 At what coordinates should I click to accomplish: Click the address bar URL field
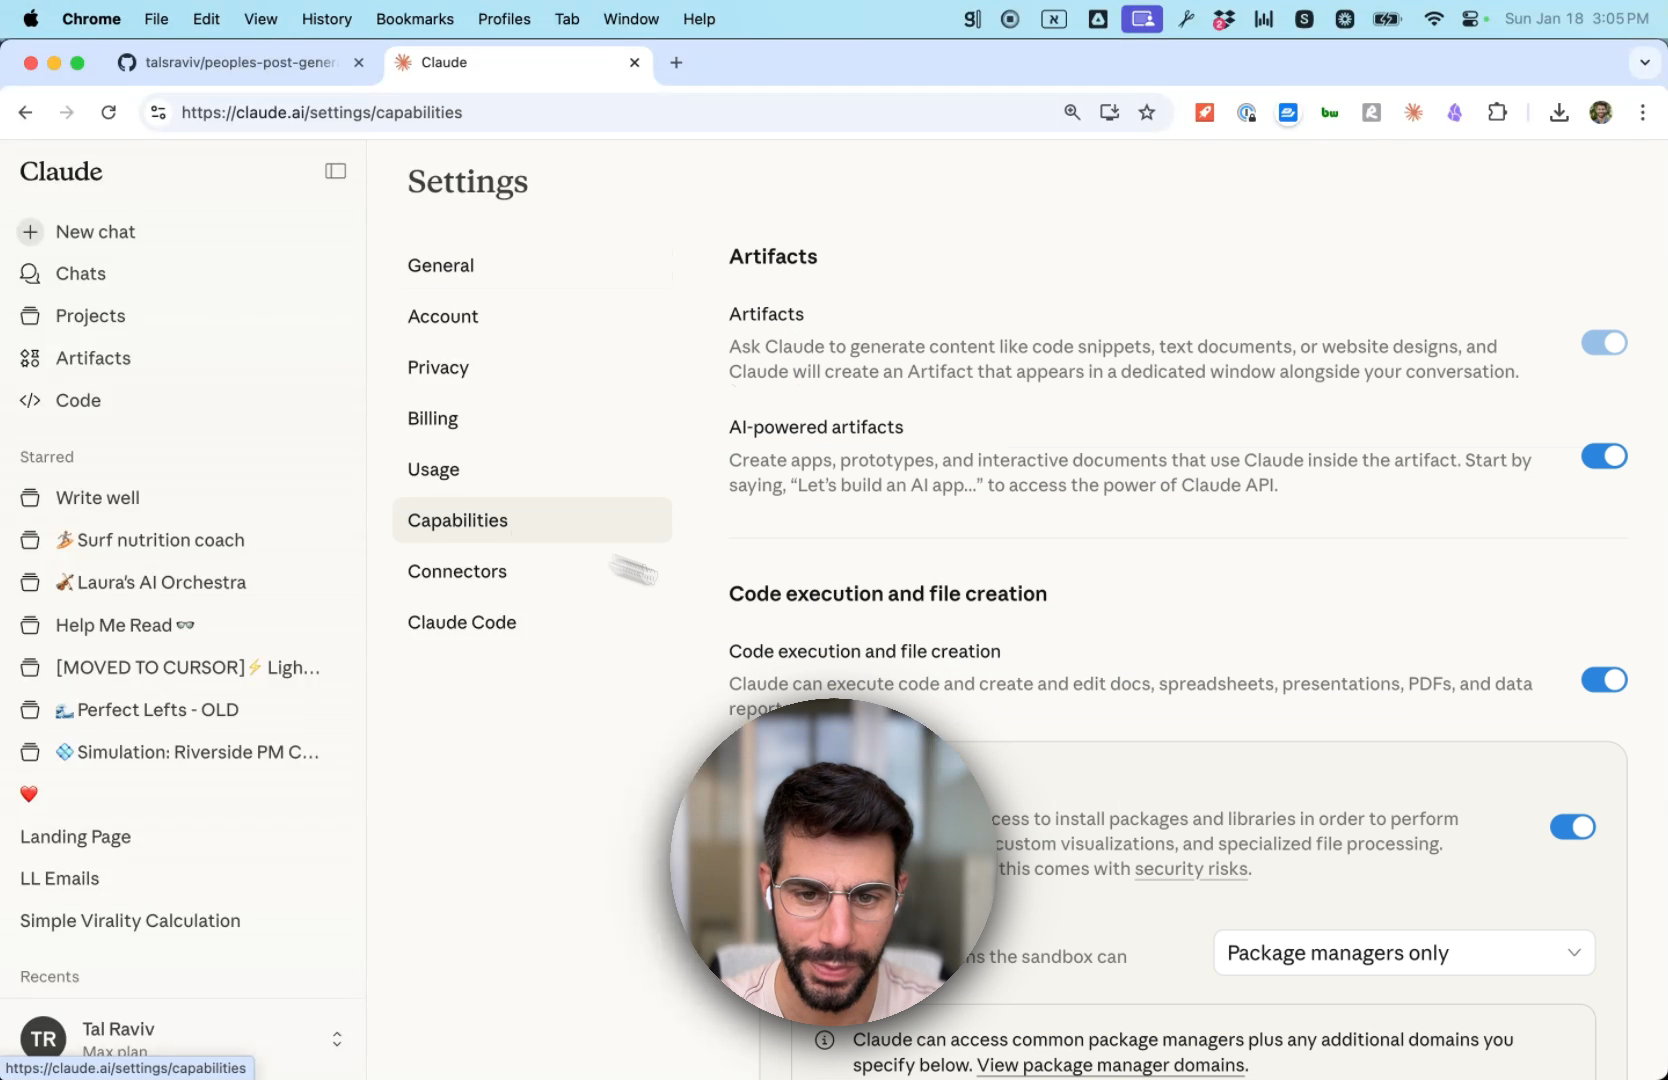pos(600,113)
